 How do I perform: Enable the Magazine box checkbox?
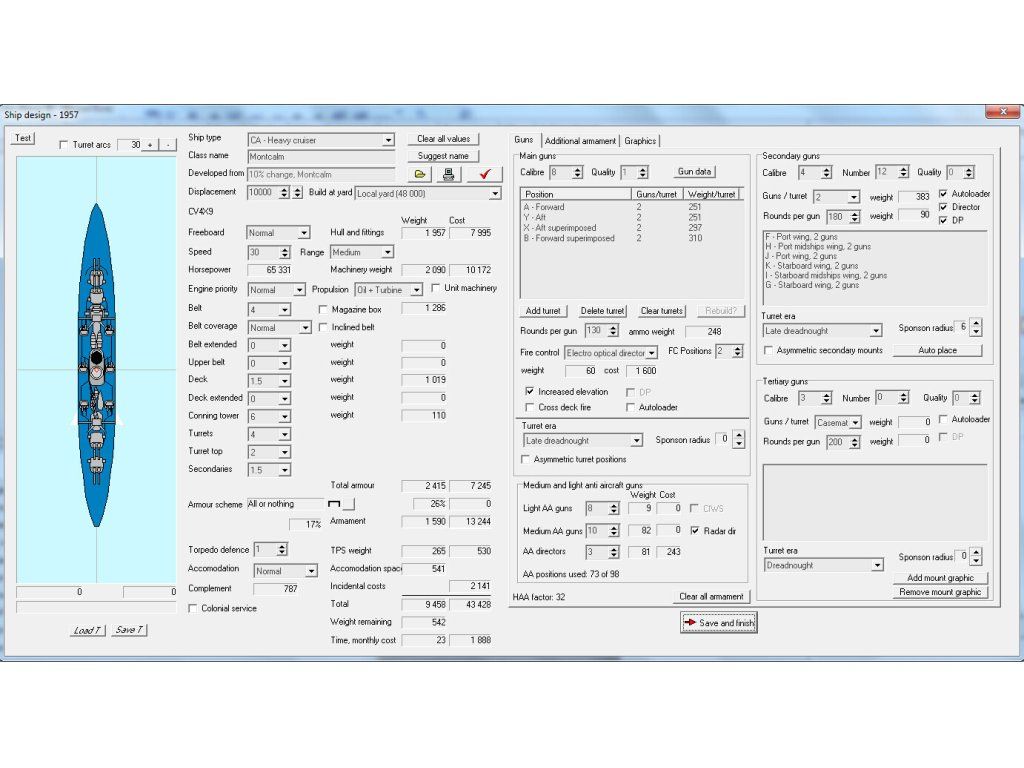pyautogui.click(x=324, y=310)
